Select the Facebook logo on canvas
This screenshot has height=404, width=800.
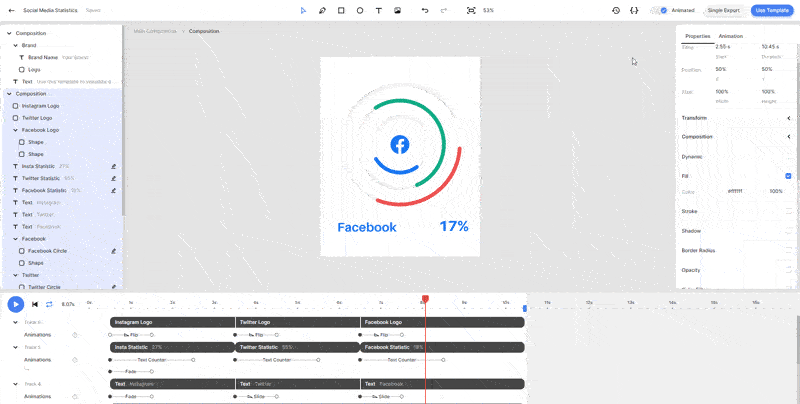[400, 145]
